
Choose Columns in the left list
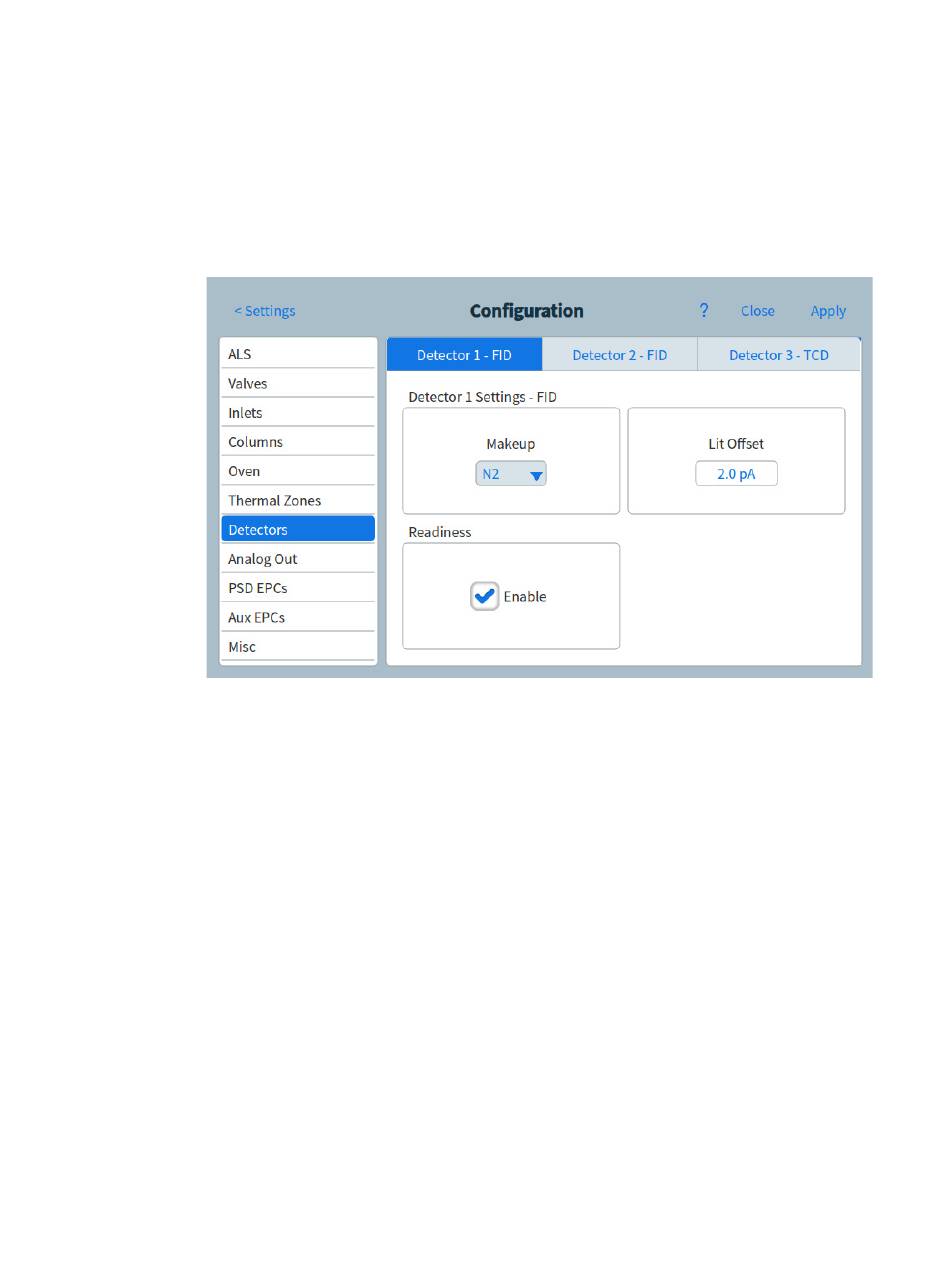click(298, 441)
